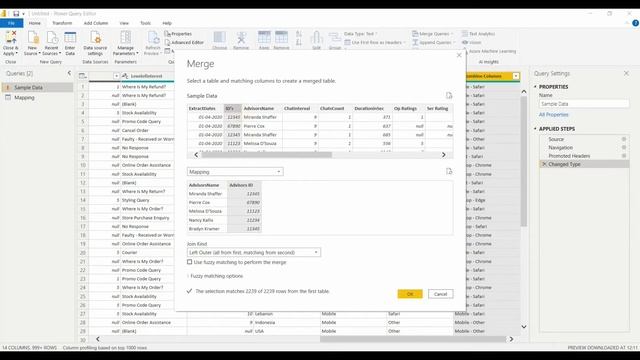Open the File tab
Screen dimensions: 640x360
pyautogui.click(x=11, y=23)
